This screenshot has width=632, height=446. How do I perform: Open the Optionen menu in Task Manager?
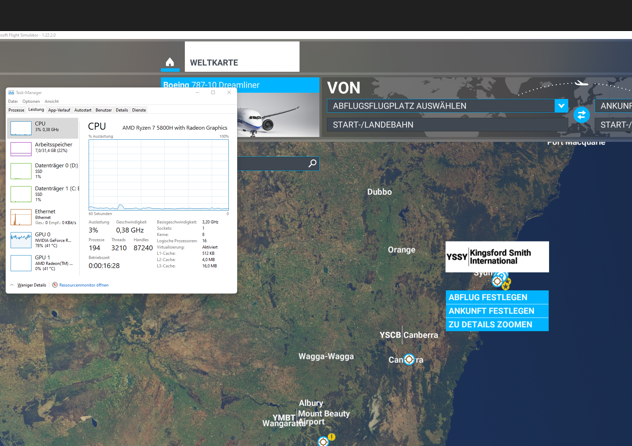pos(31,101)
